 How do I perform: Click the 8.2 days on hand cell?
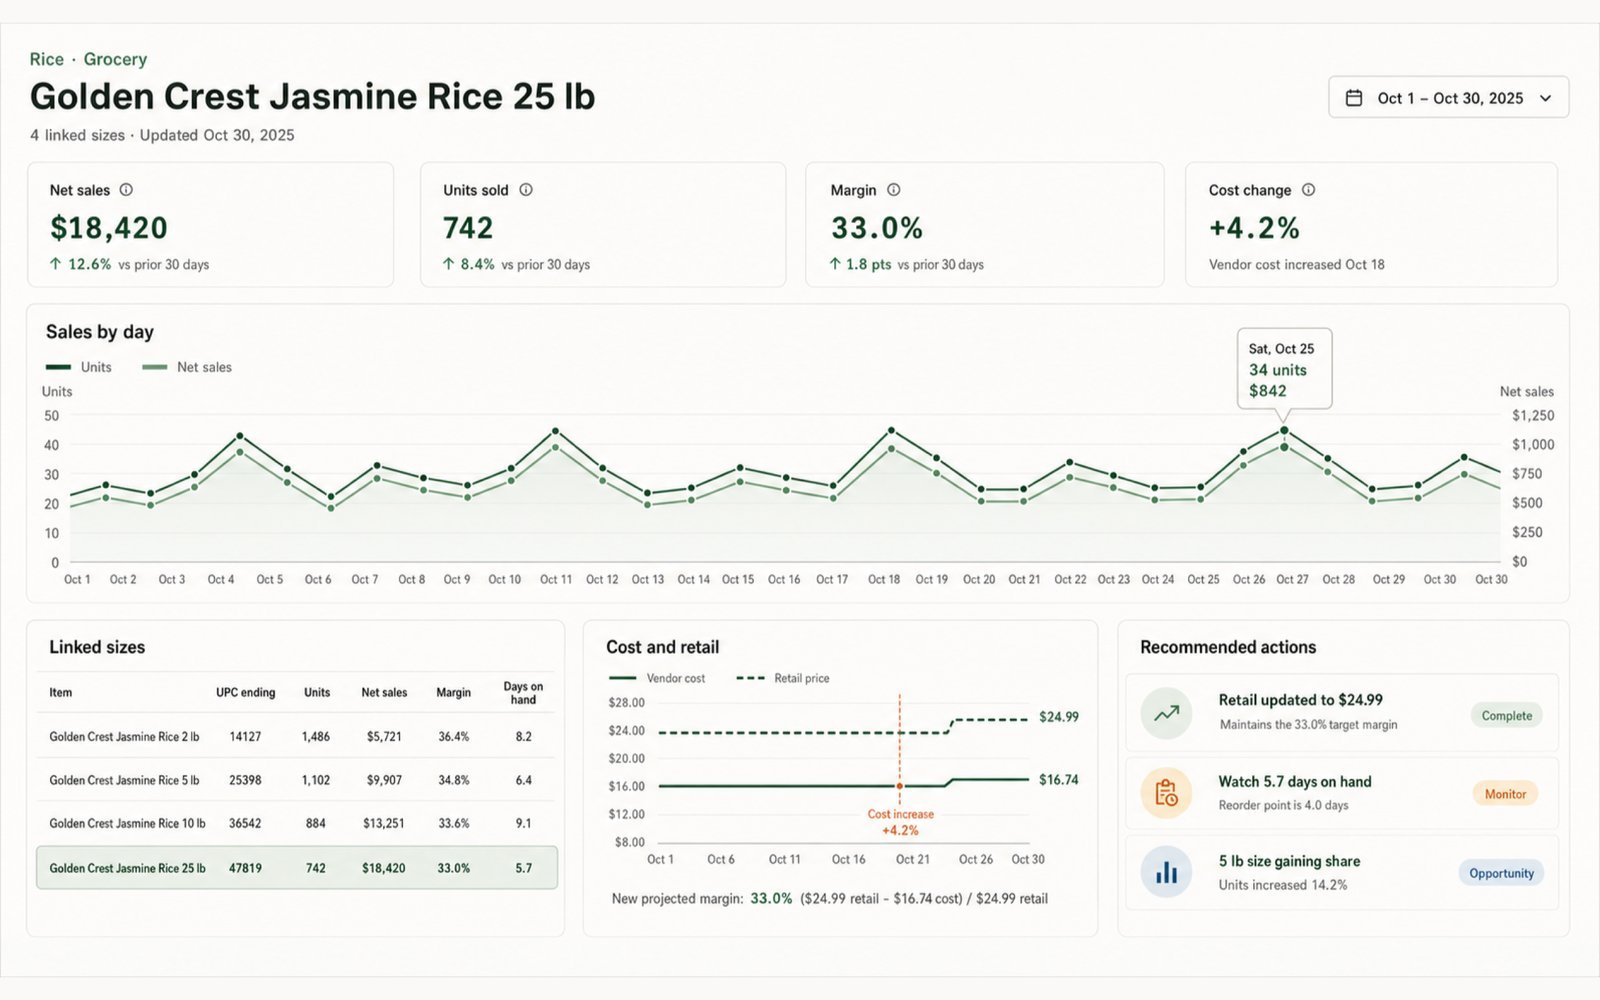524,736
